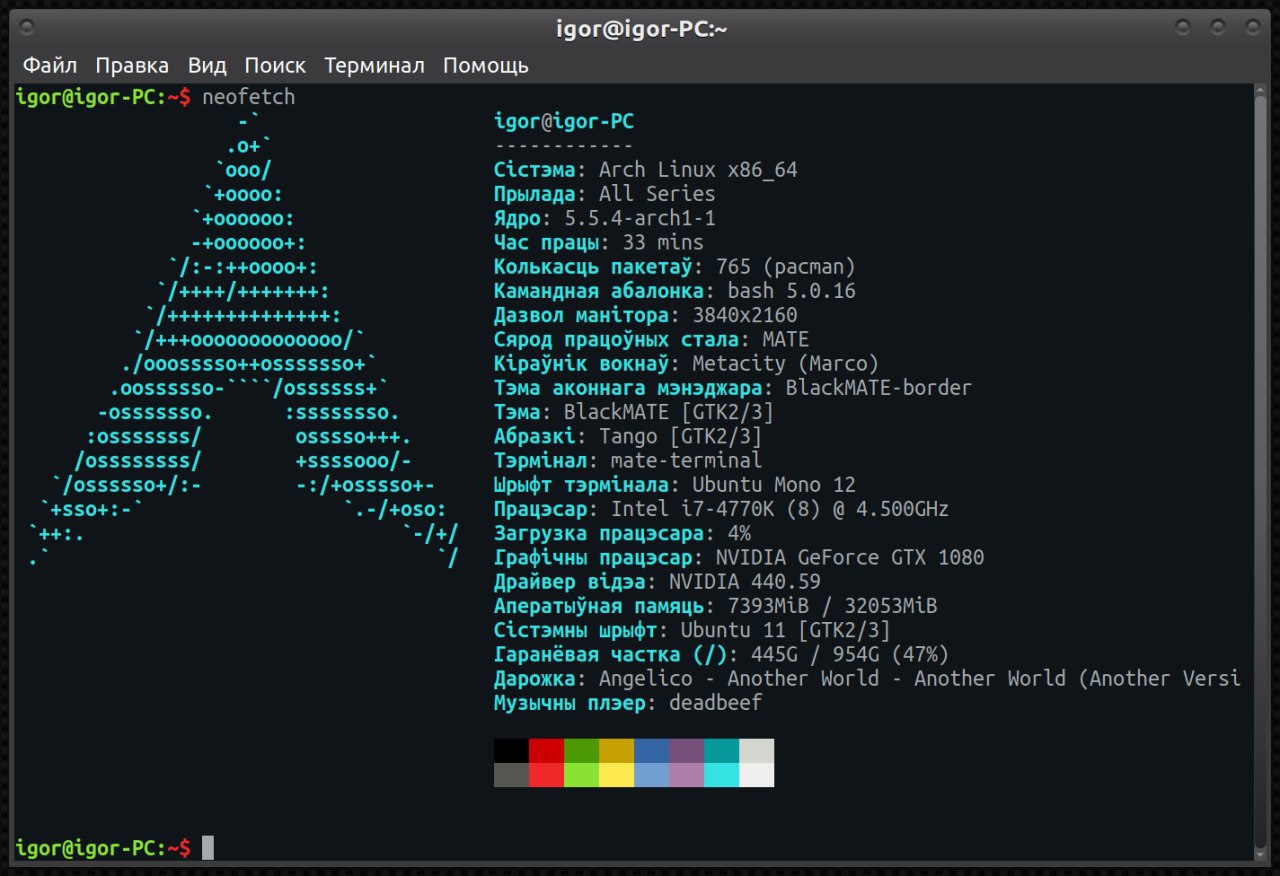Click the BlackMATE-border line
1280x876 pixels.
(733, 387)
